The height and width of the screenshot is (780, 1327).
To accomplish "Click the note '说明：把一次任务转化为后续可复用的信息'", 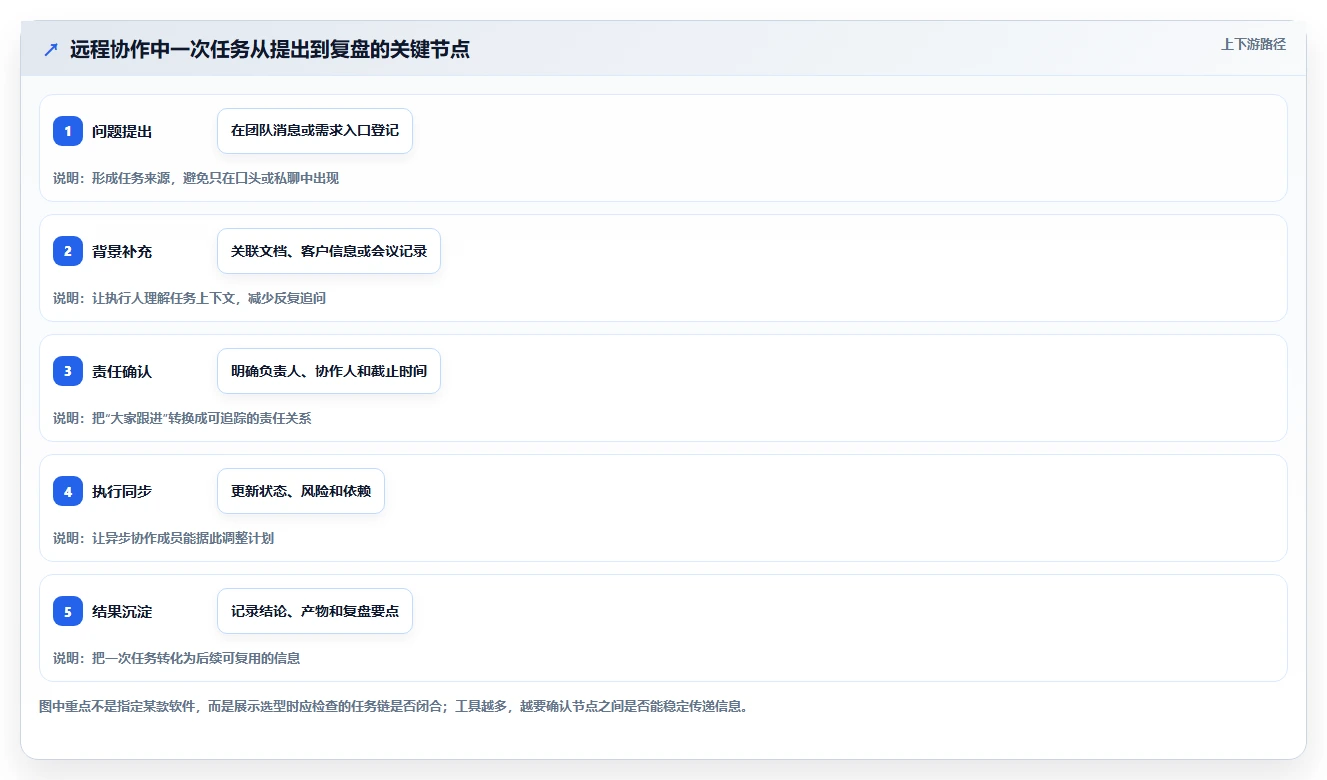I will (x=177, y=658).
